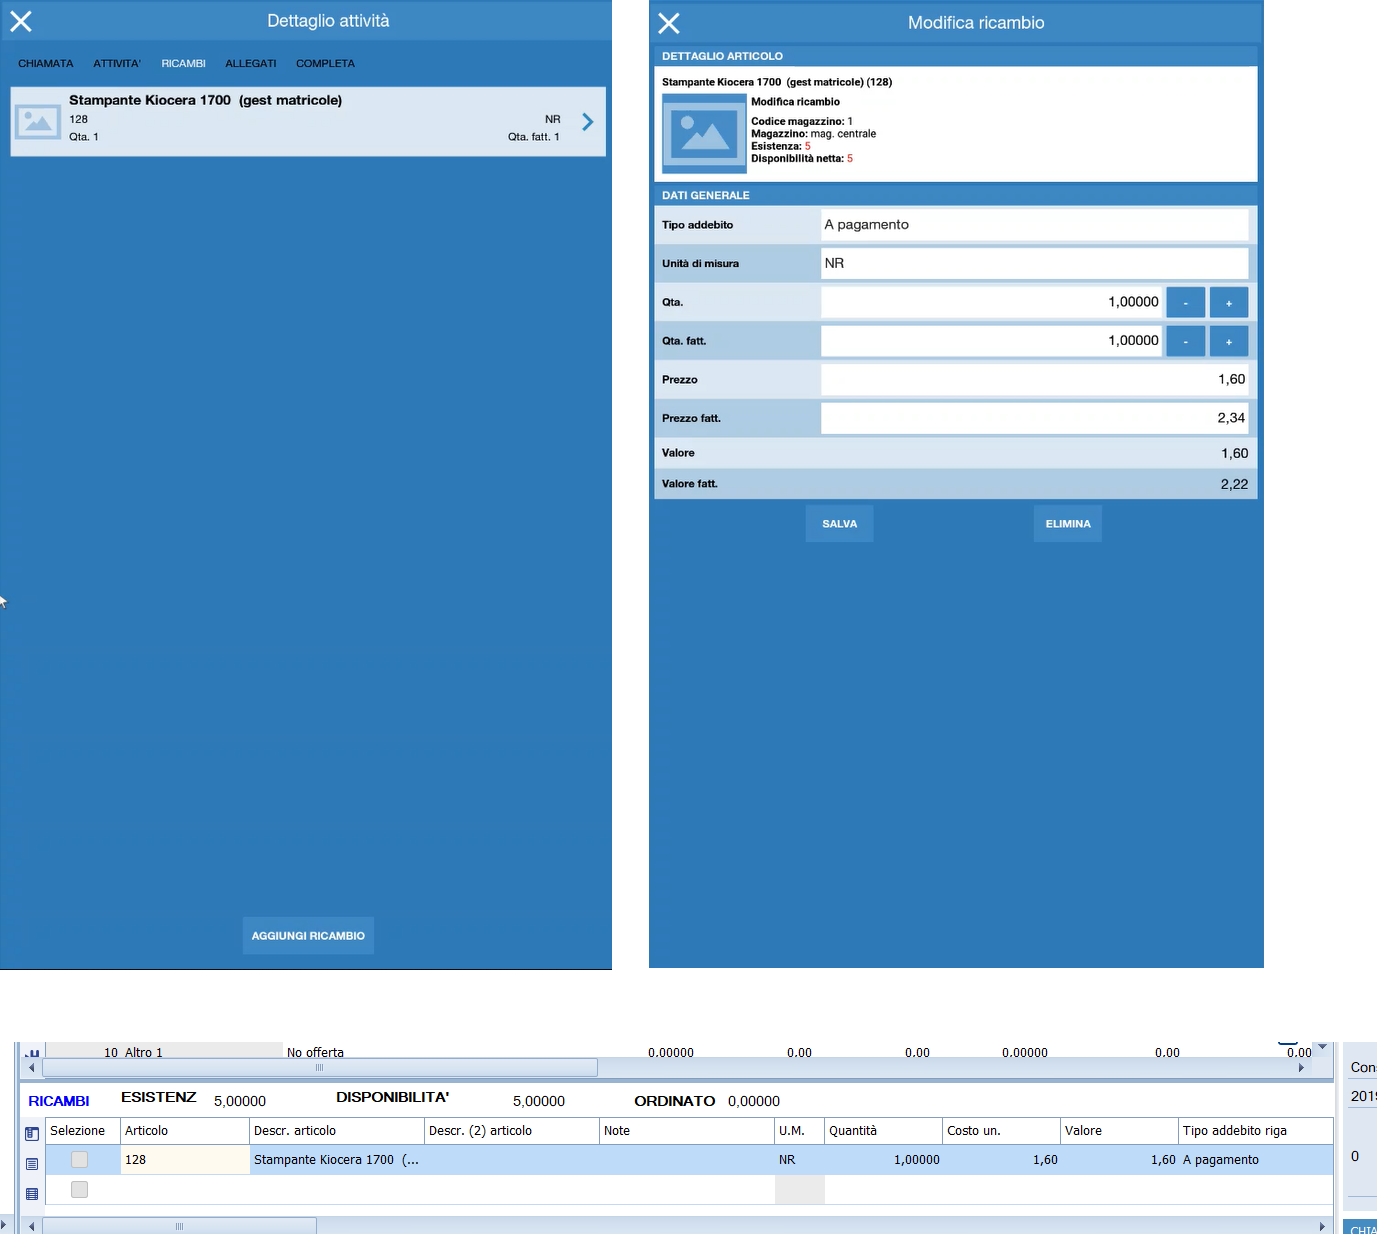The height and width of the screenshot is (1260, 1400).
Task: Close the Modifica ricambio panel
Action: pyautogui.click(x=669, y=23)
